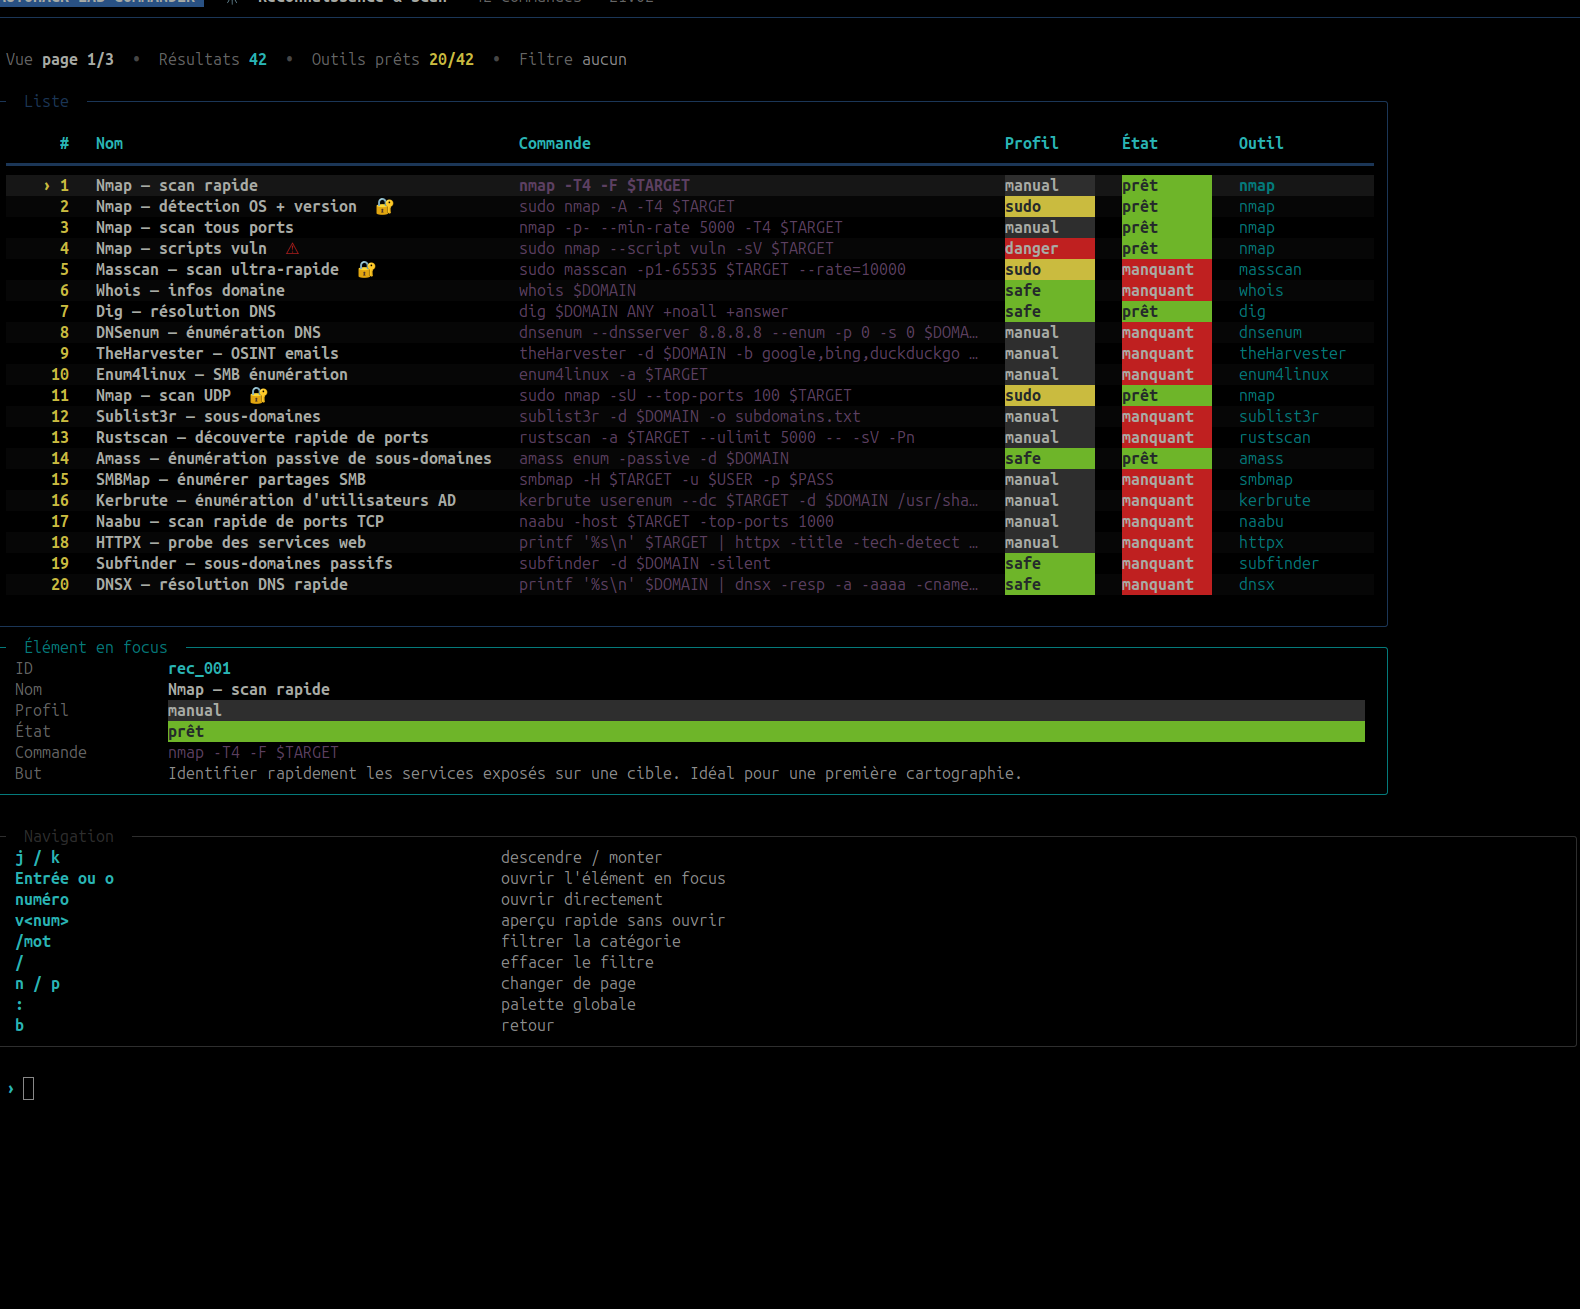Click the Outils prêts 20/42 counter
1580x1309 pixels.
[392, 60]
